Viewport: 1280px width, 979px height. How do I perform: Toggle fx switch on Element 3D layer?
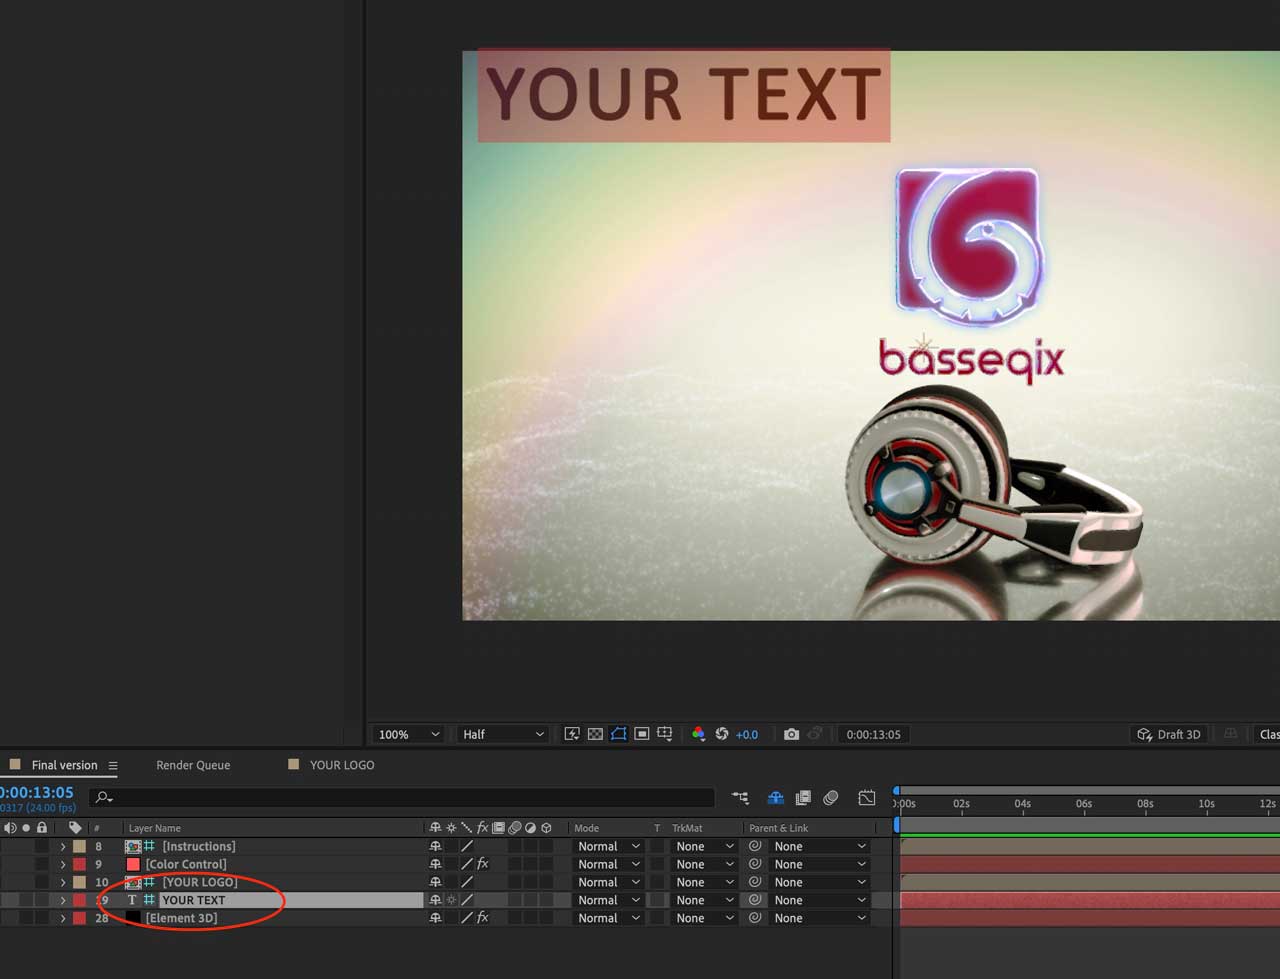[x=483, y=918]
